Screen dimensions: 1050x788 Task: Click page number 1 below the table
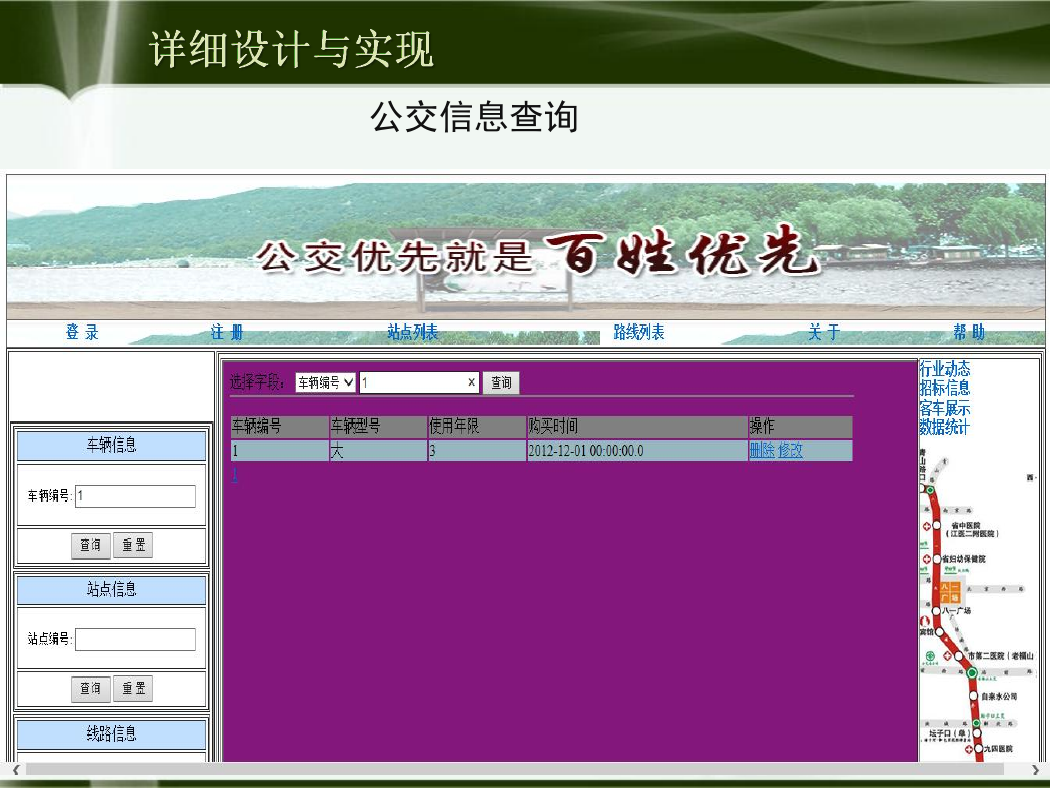[x=235, y=475]
